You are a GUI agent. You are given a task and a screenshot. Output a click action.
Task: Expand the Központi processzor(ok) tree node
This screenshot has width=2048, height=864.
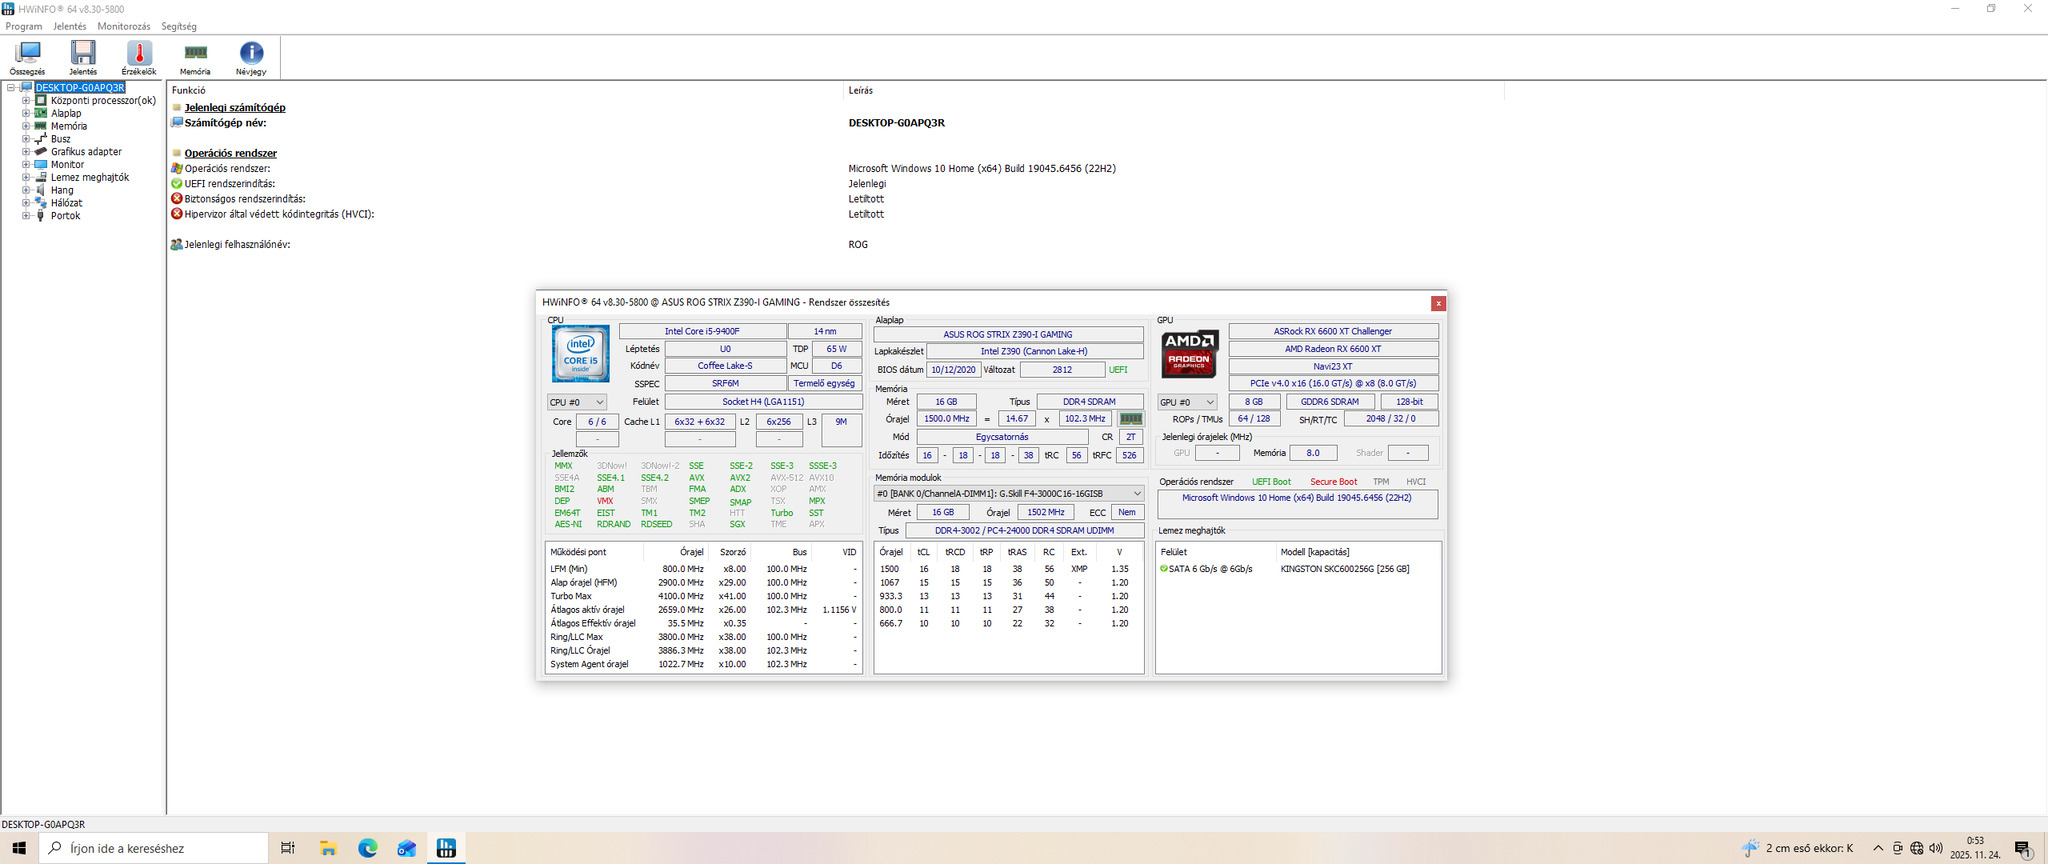[x=26, y=101]
